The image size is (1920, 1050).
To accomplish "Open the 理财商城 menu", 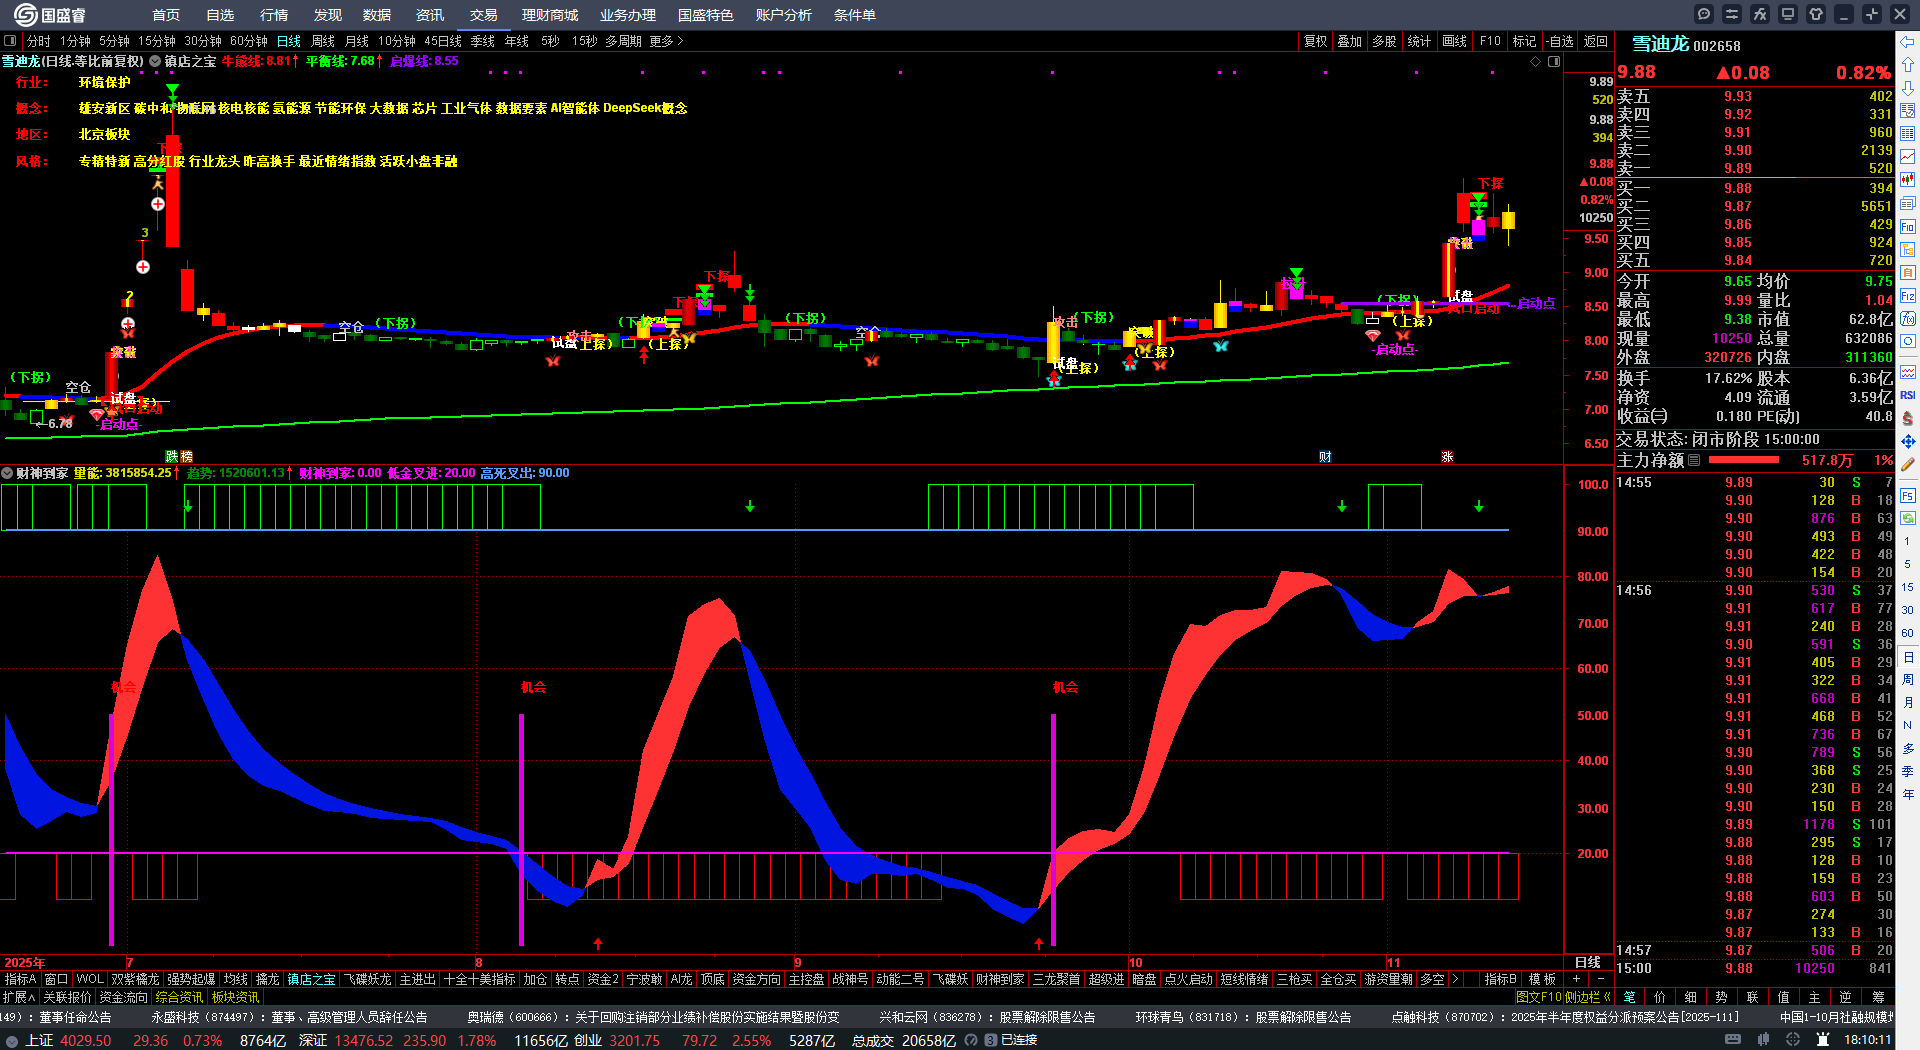I will pos(550,15).
